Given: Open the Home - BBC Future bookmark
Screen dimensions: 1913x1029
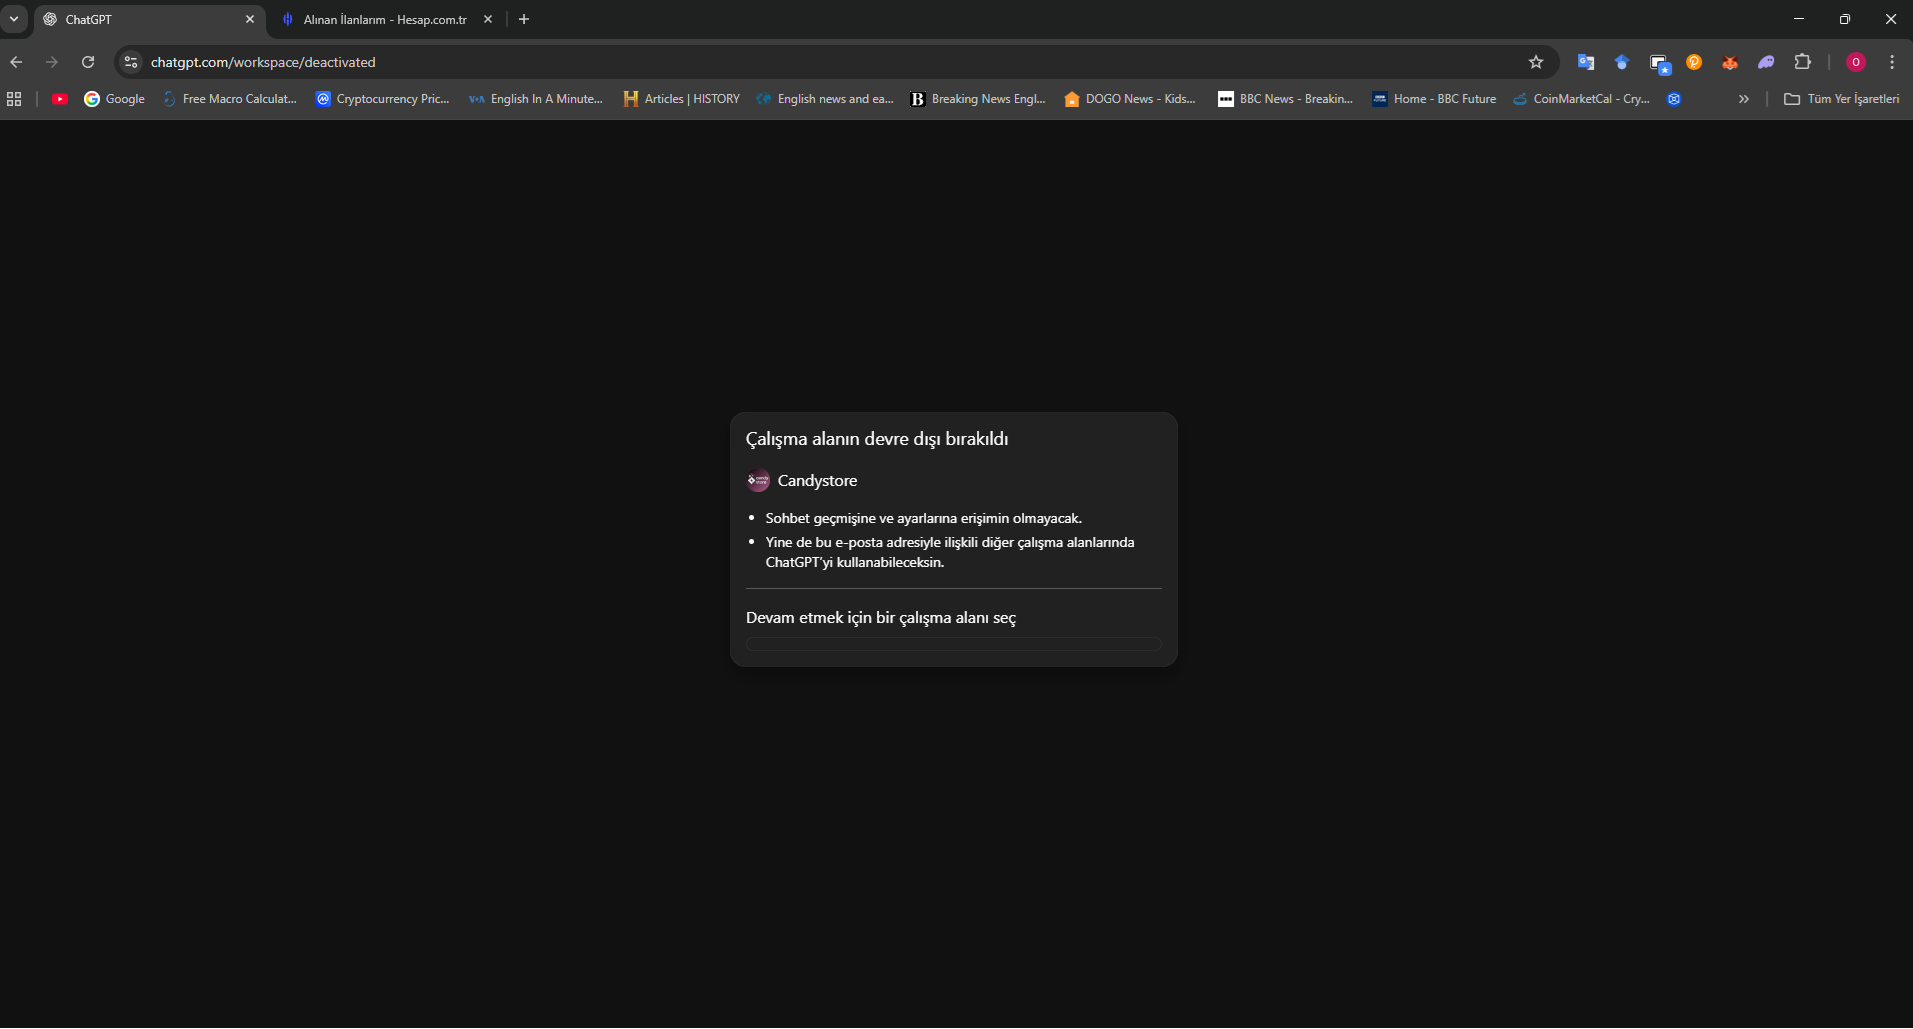Looking at the screenshot, I should 1434,99.
